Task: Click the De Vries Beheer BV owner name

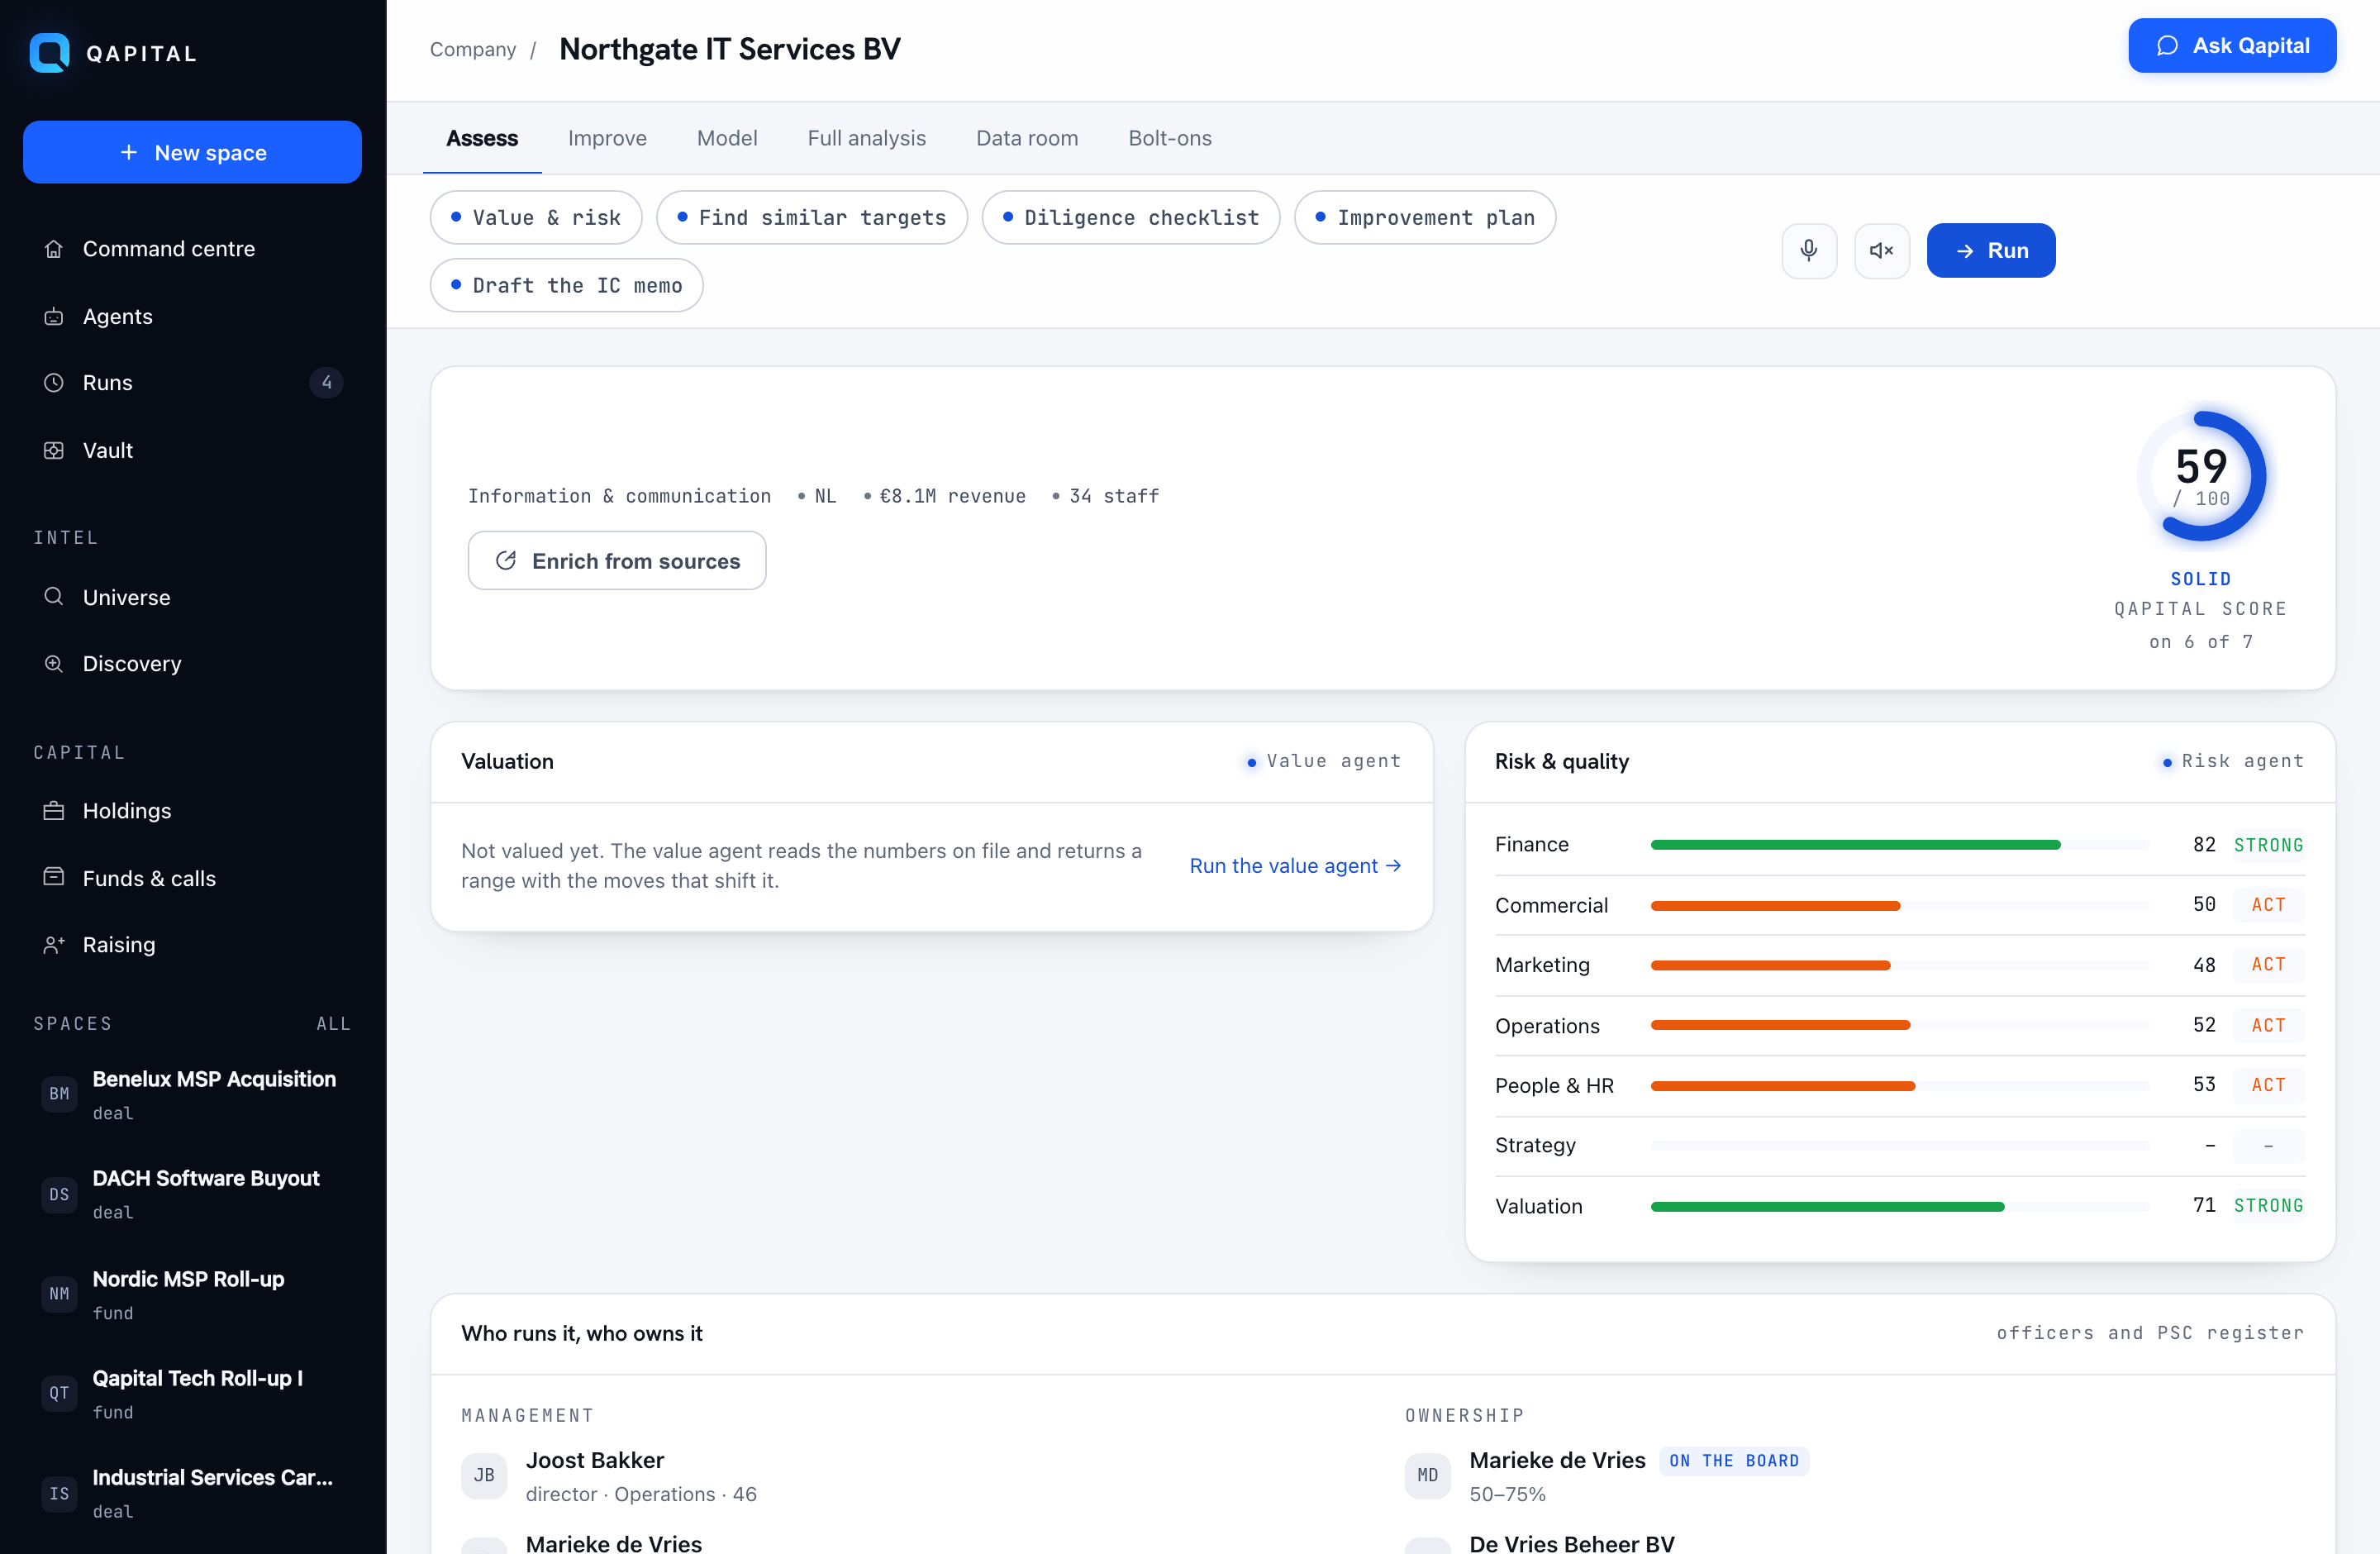Action: coord(1572,1543)
